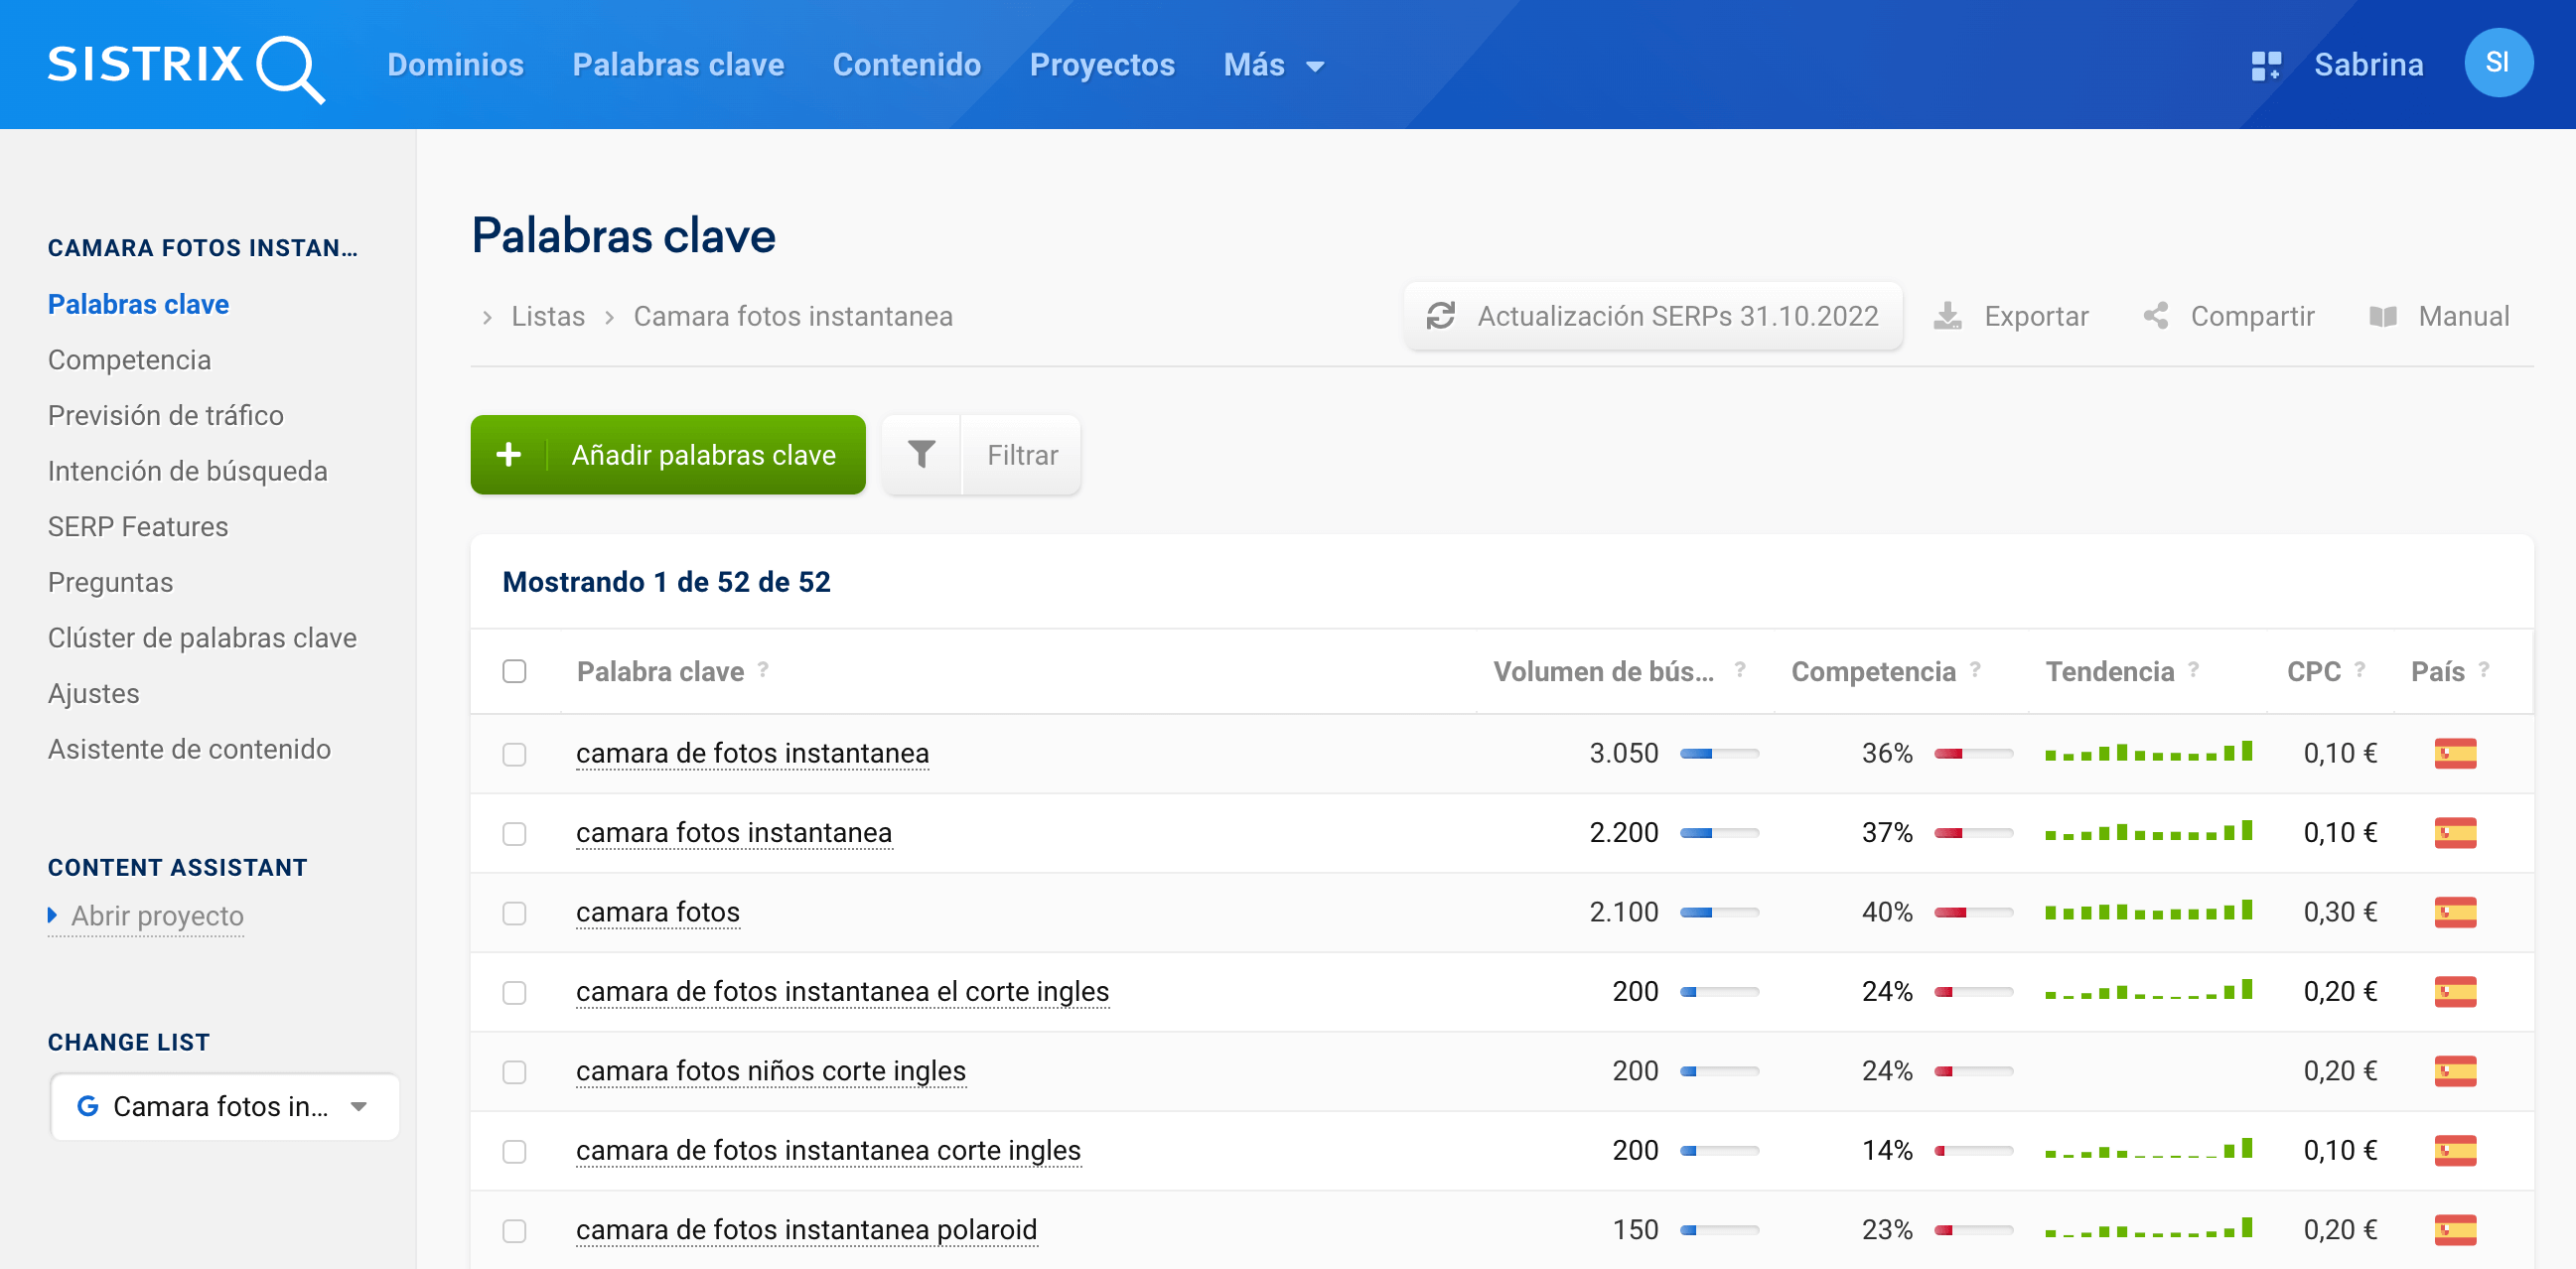Toggle the select-all checkbox in table header
2576x1269 pixels.
(x=514, y=671)
